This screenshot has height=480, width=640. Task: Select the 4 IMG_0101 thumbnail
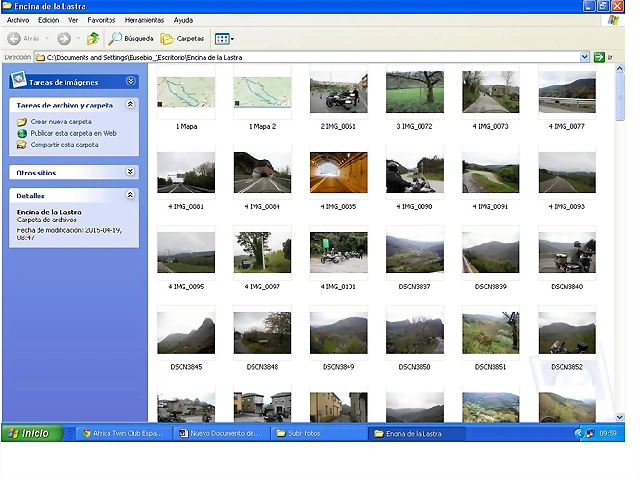click(x=338, y=253)
